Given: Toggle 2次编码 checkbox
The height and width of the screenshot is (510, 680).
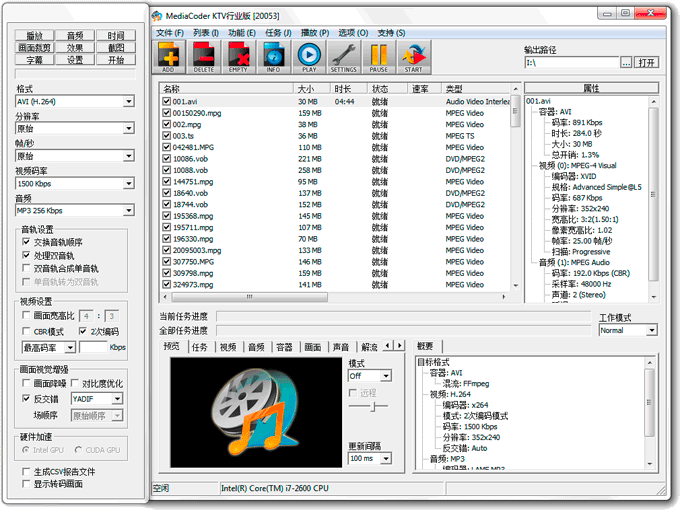Looking at the screenshot, I should (83, 331).
